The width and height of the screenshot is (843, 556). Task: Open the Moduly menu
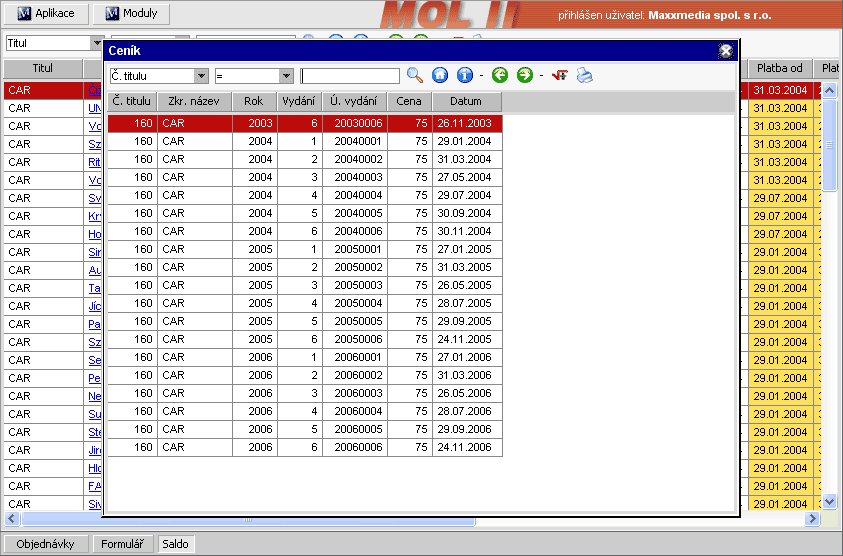pyautogui.click(x=131, y=14)
